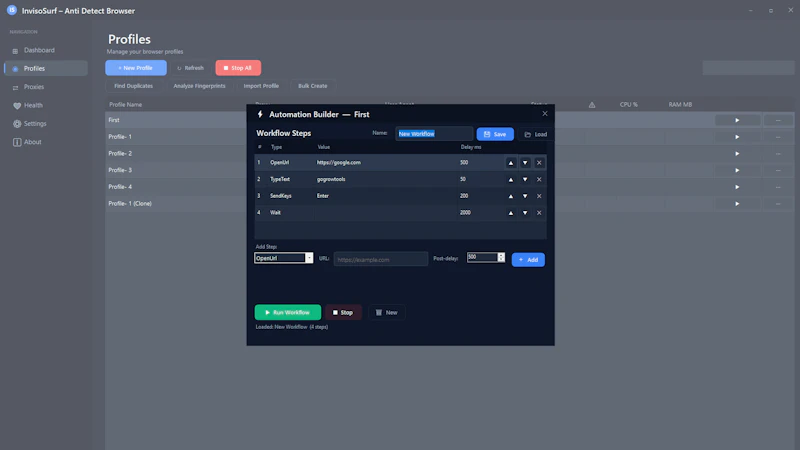Run the workflow

pyautogui.click(x=288, y=312)
